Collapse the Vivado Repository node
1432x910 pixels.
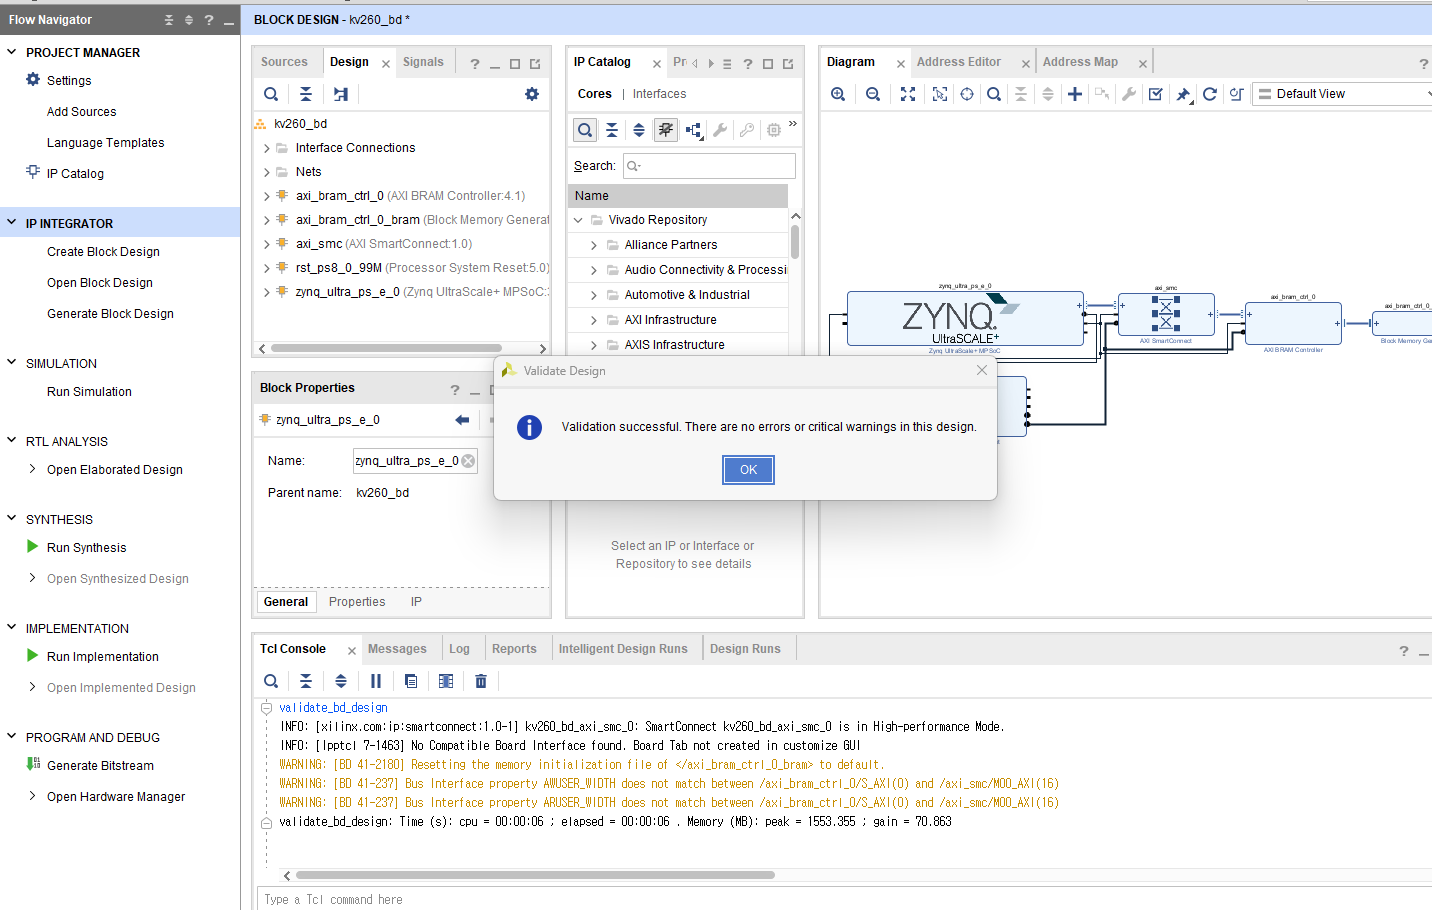coord(578,220)
